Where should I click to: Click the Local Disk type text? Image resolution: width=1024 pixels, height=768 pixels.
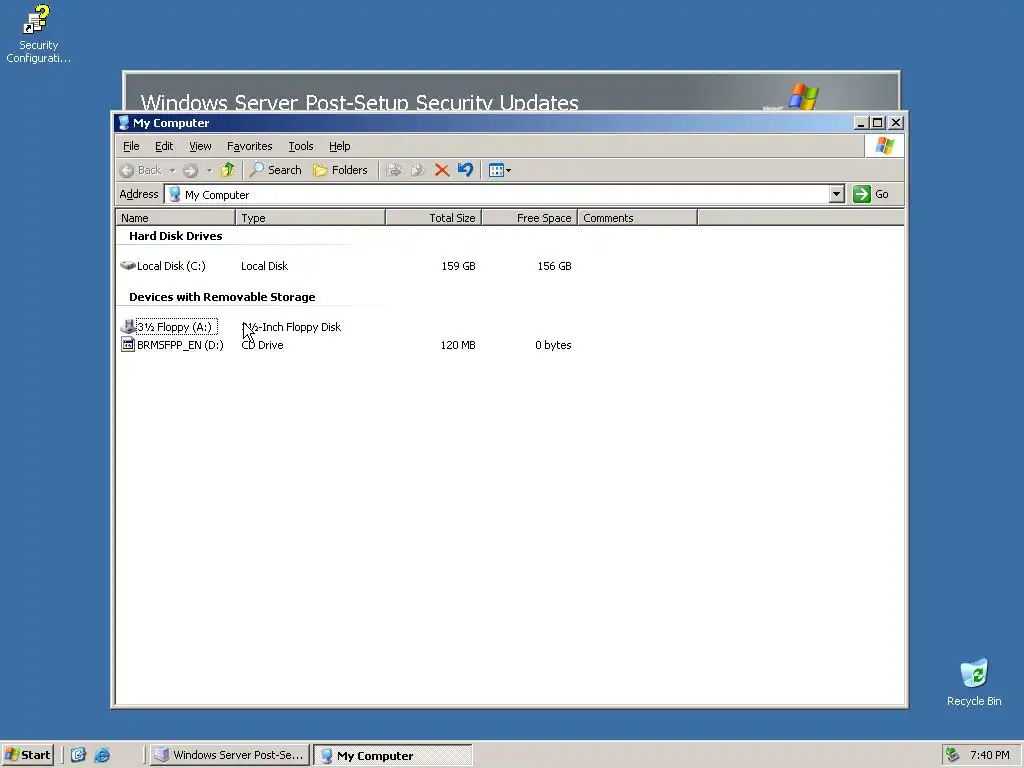tap(264, 266)
